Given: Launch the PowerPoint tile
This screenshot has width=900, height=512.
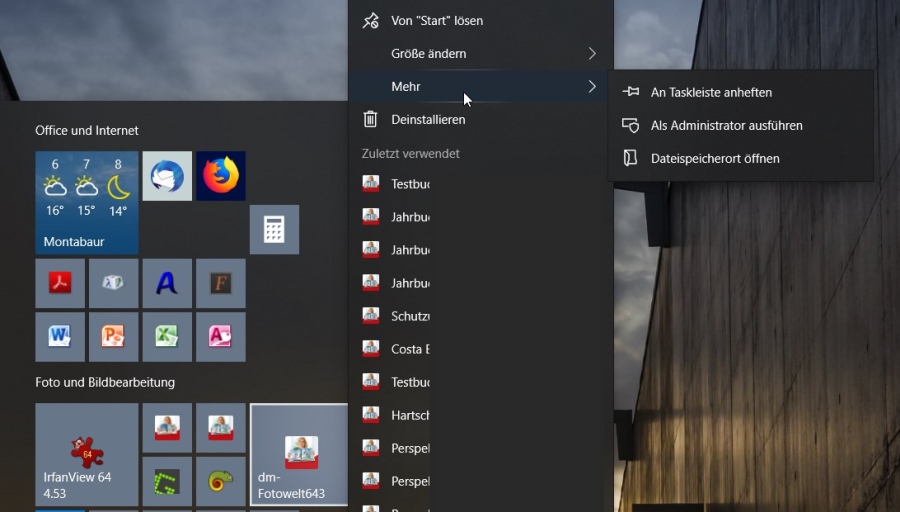Looking at the screenshot, I should (114, 337).
